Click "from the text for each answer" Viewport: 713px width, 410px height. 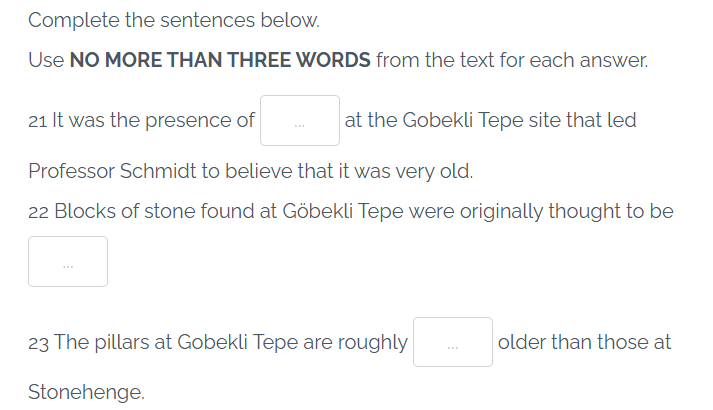(512, 60)
